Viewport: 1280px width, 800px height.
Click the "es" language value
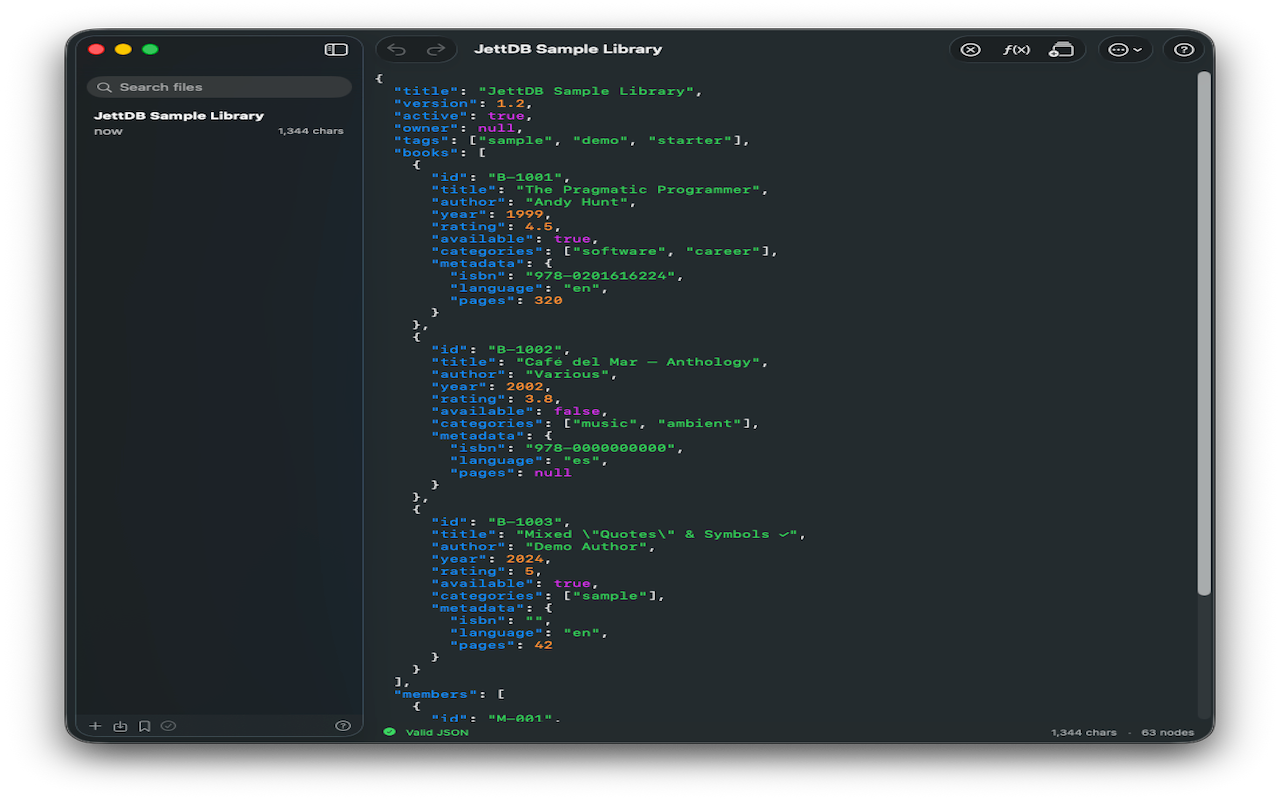pyautogui.click(x=581, y=460)
